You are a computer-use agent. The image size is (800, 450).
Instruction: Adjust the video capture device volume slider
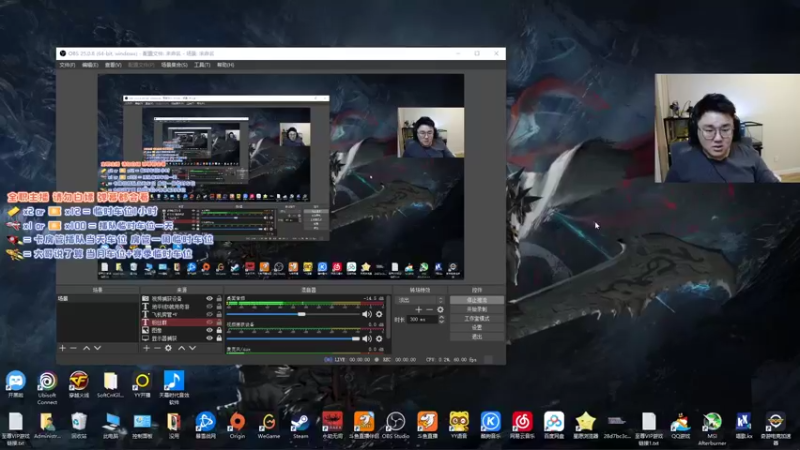click(x=293, y=338)
